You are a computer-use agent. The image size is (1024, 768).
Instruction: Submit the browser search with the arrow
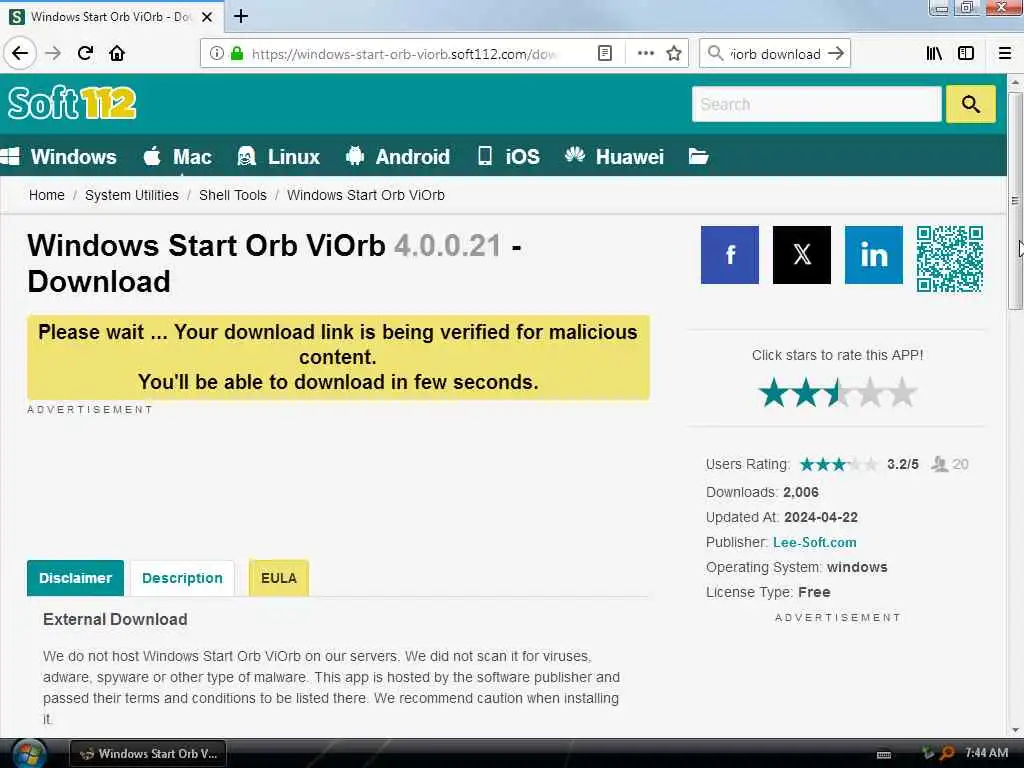[836, 54]
